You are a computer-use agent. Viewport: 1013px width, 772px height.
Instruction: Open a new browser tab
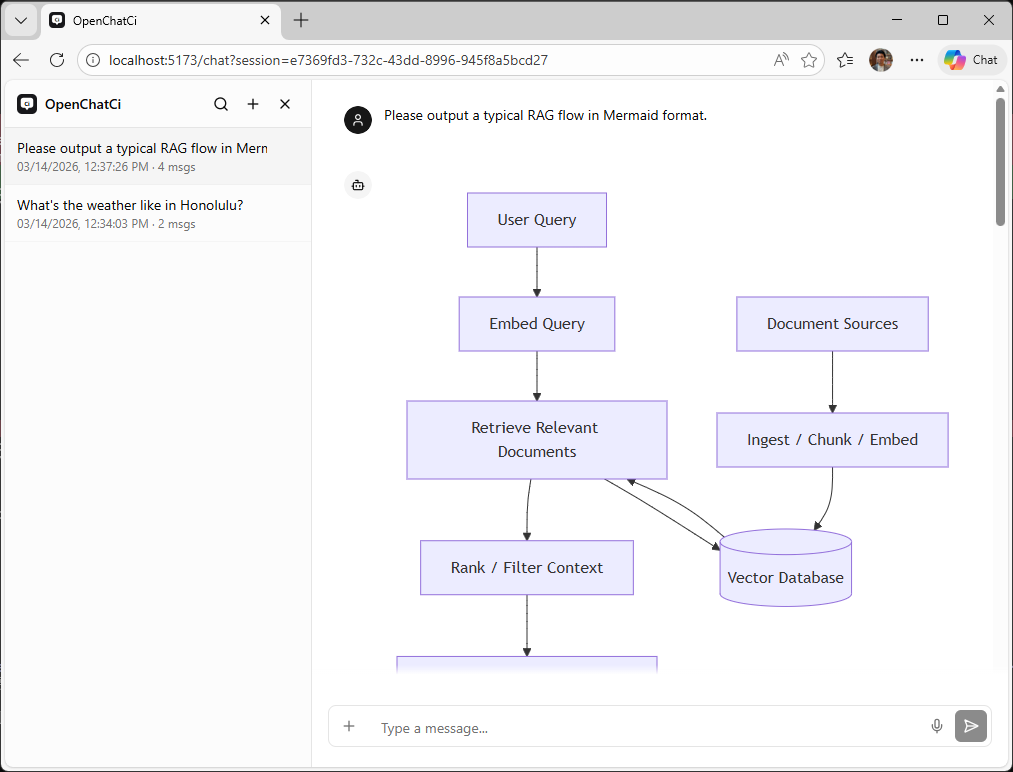click(x=300, y=21)
